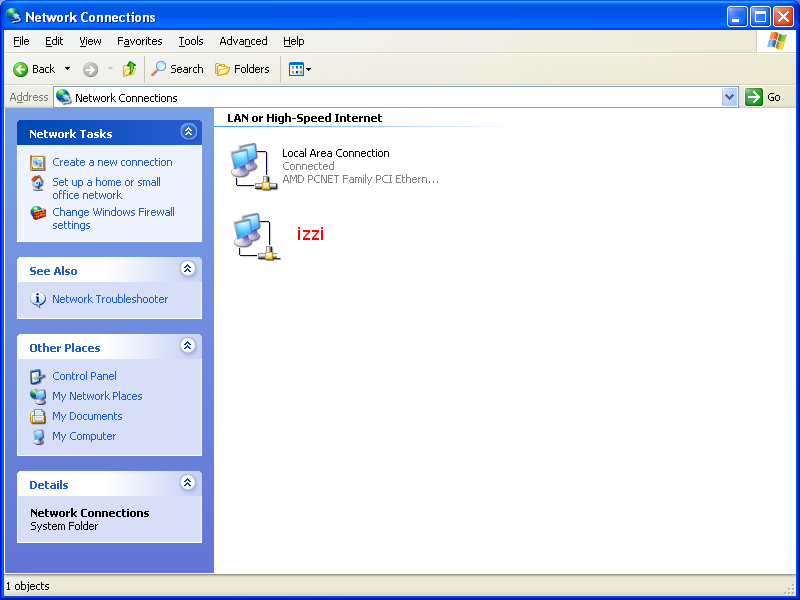Click Create a new connection link

tap(112, 162)
